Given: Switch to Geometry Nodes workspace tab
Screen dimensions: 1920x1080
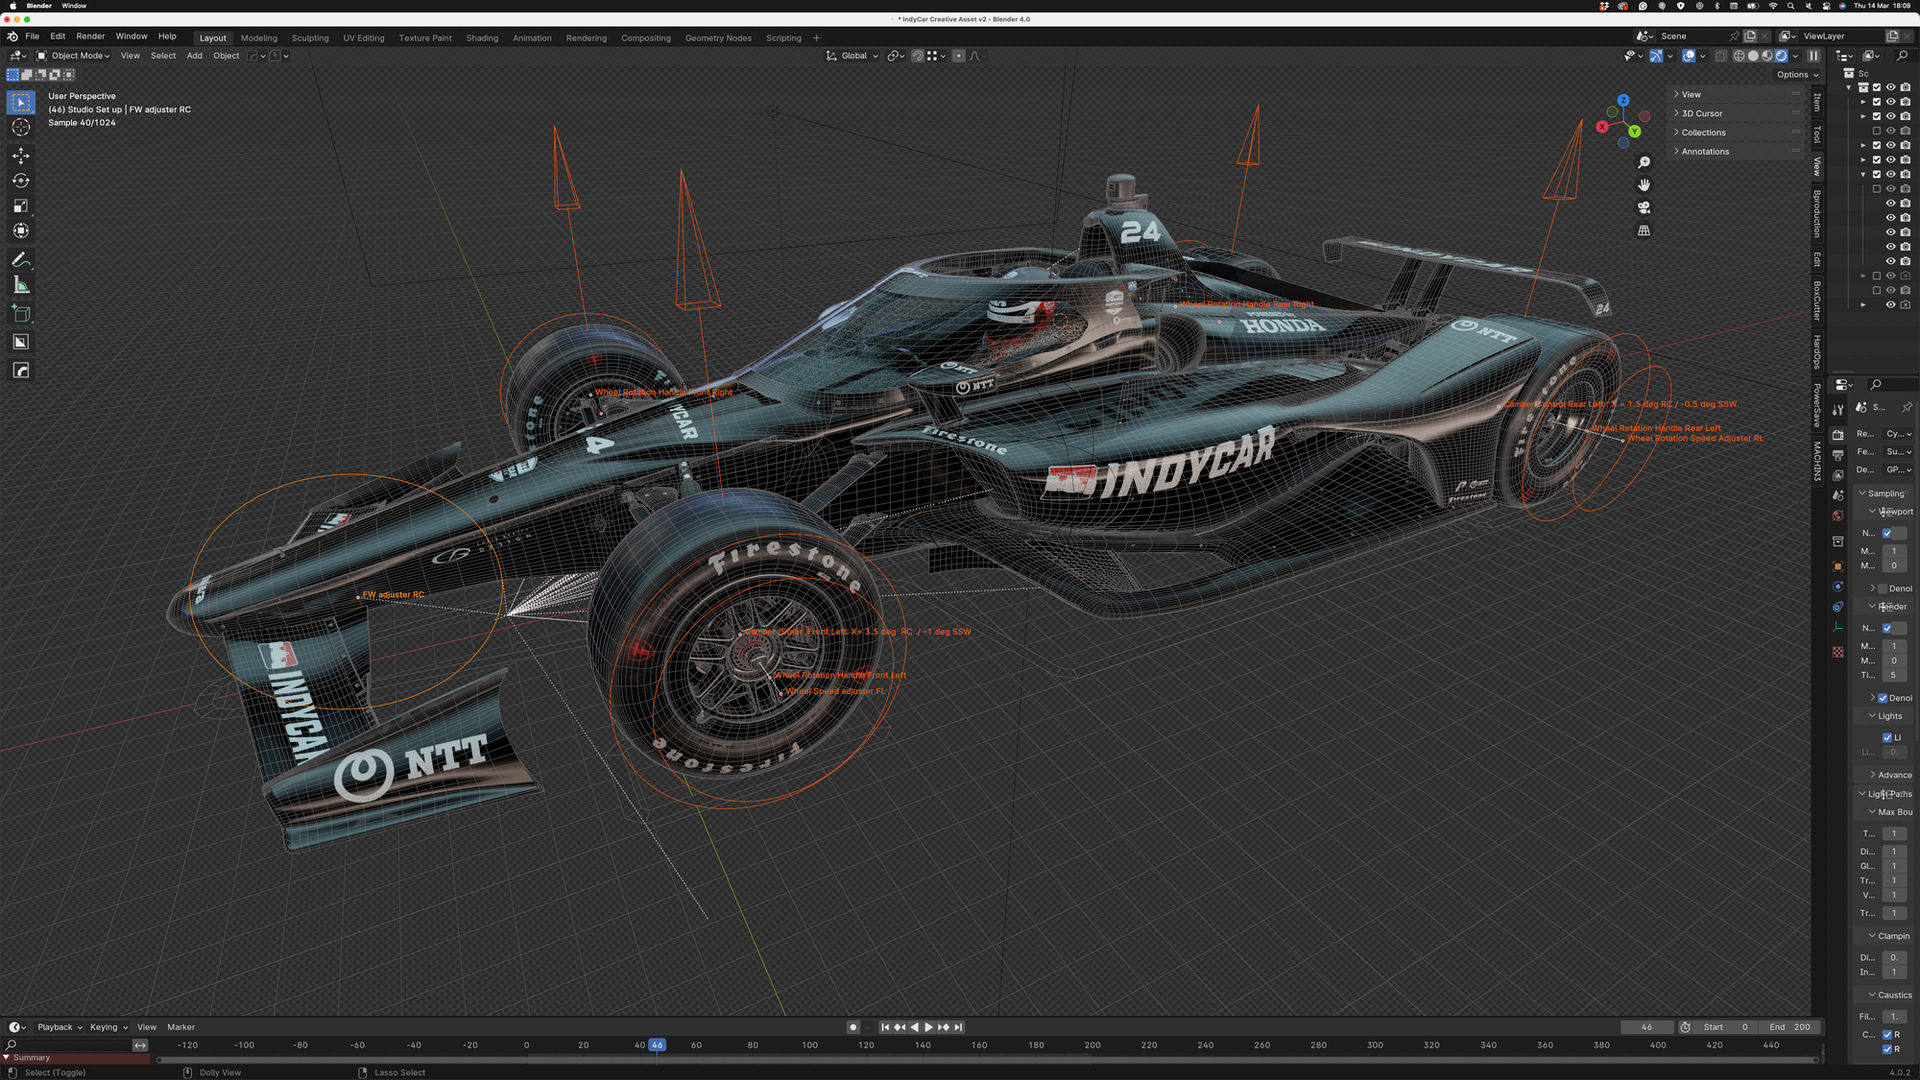Looking at the screenshot, I should [718, 38].
